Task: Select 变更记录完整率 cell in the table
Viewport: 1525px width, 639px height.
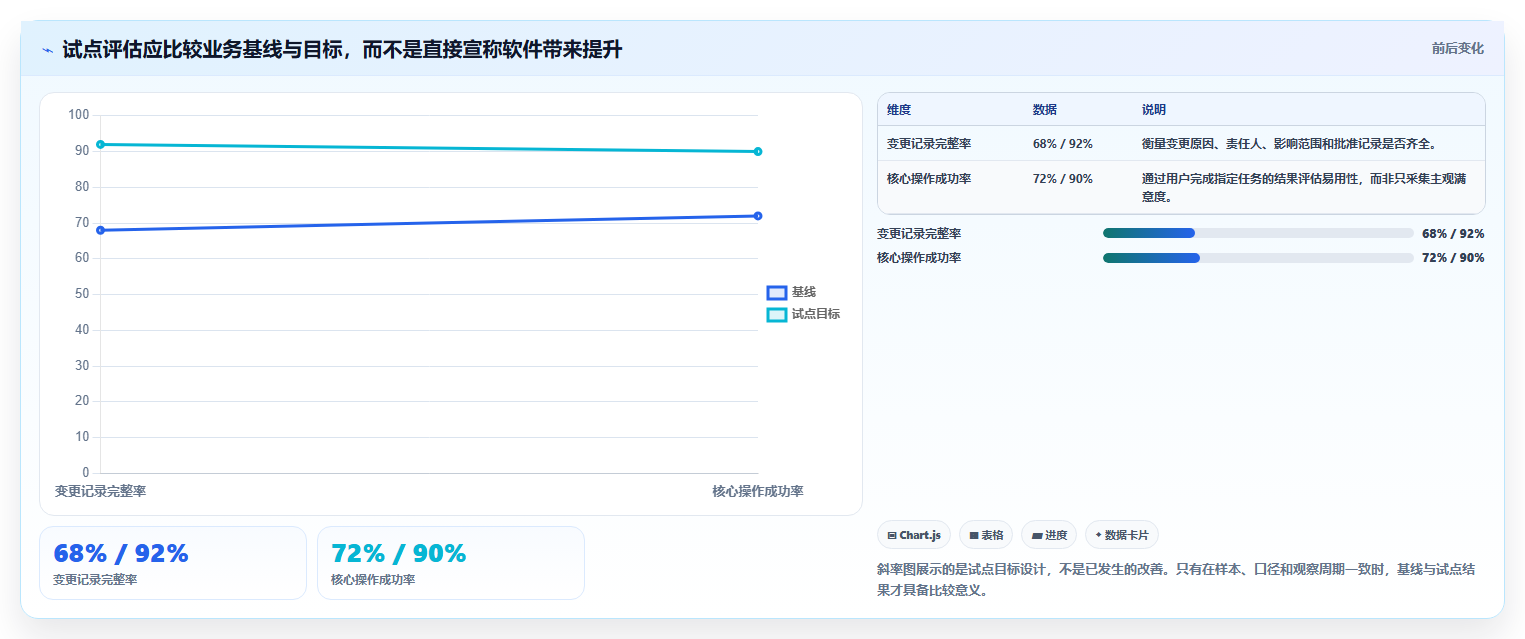Action: [x=929, y=144]
